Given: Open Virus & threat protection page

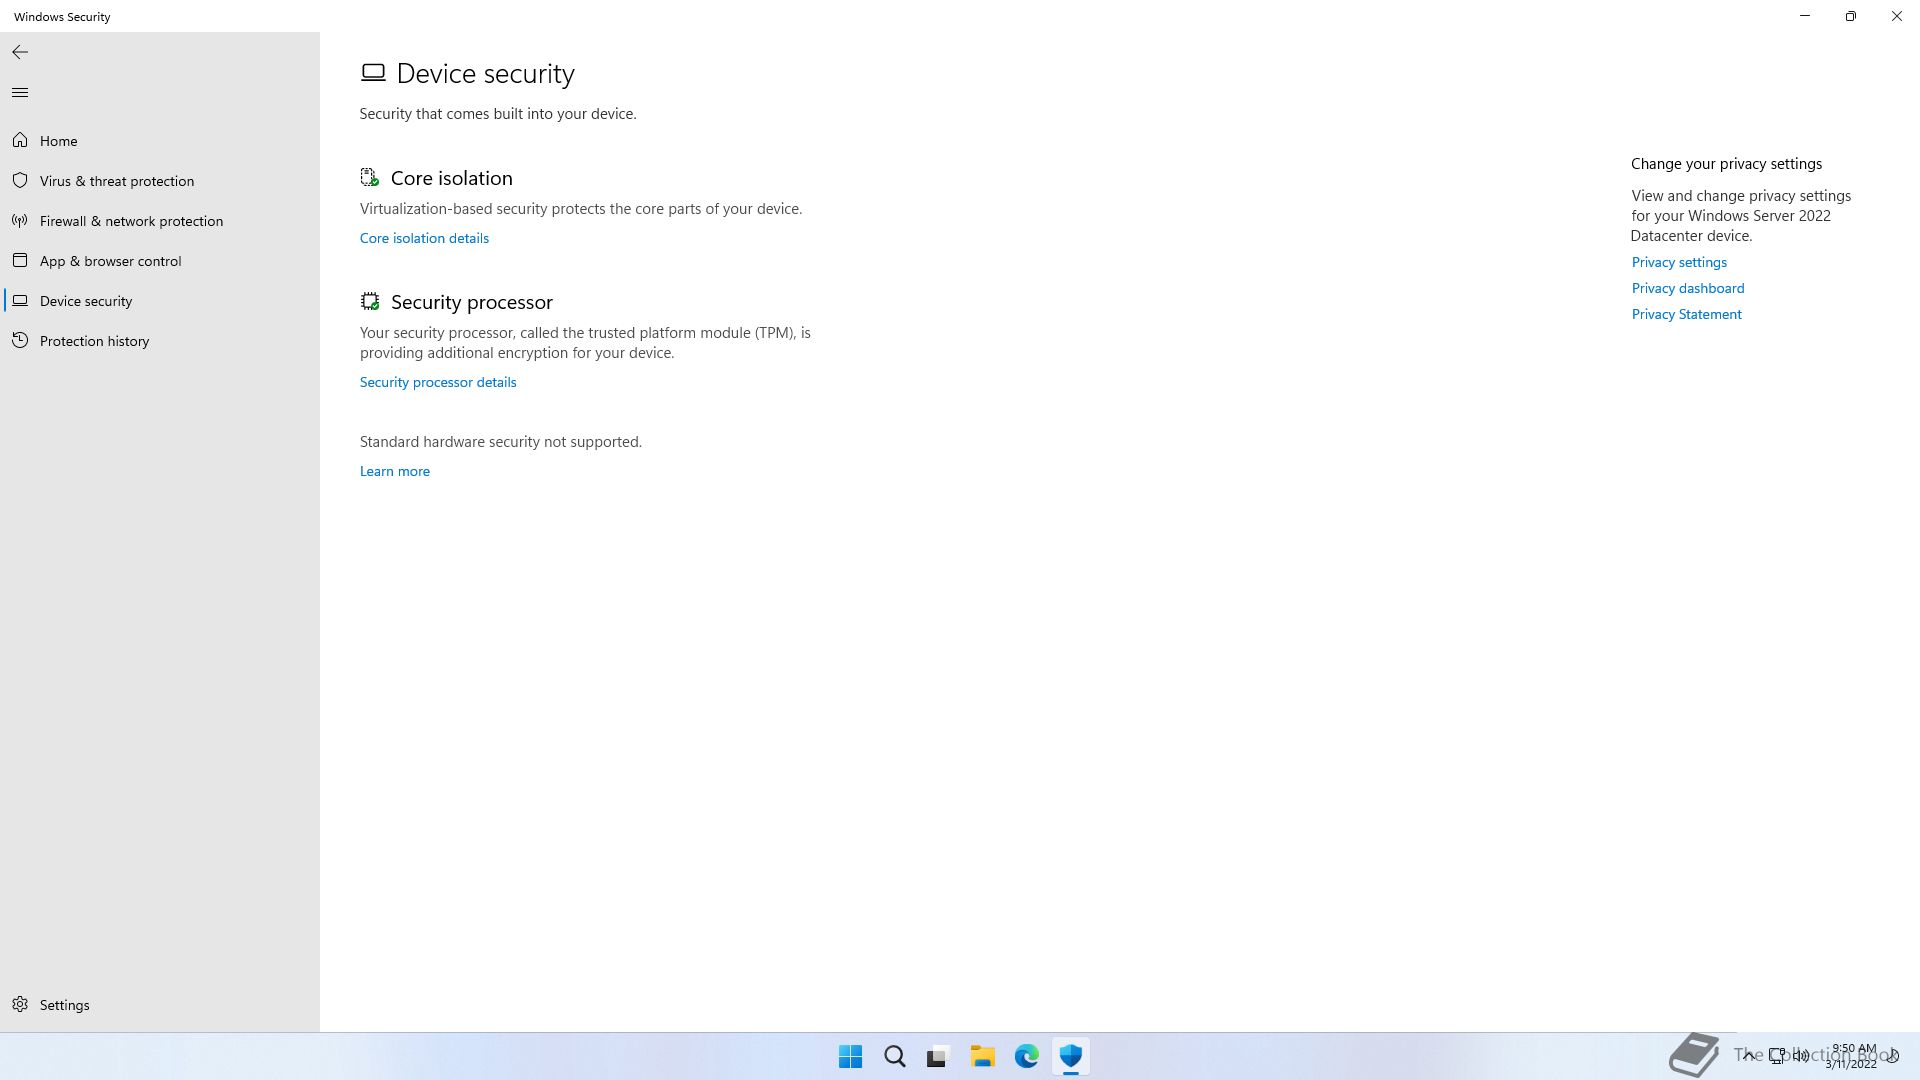Looking at the screenshot, I should coord(117,181).
